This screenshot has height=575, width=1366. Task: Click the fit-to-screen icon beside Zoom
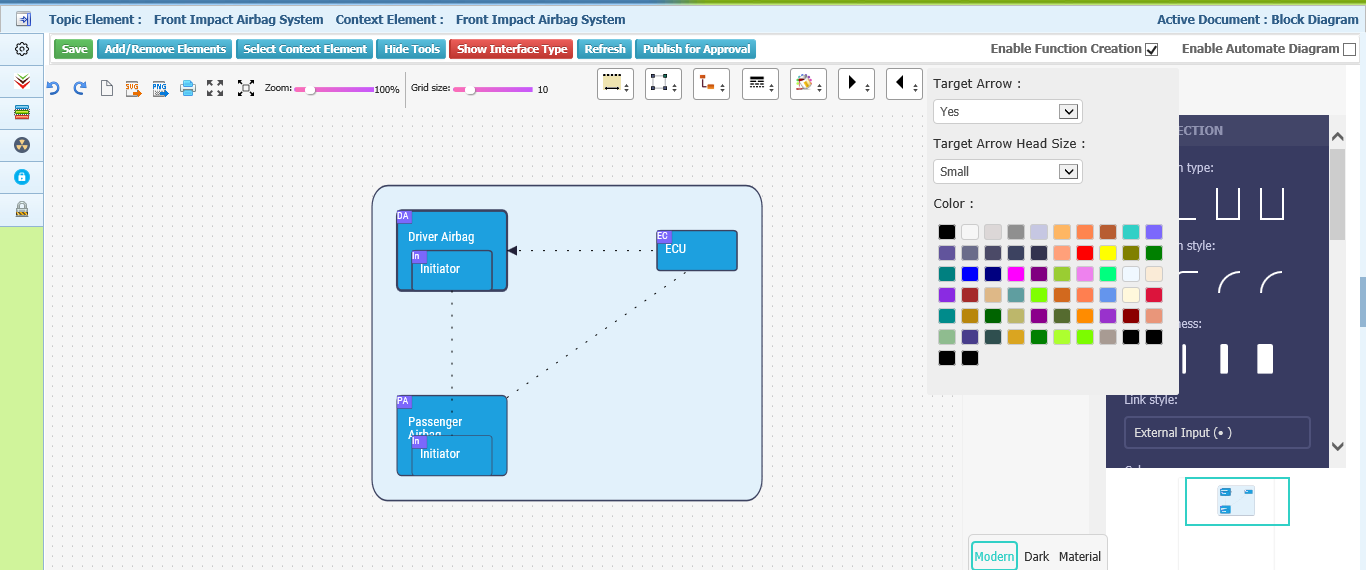(246, 88)
